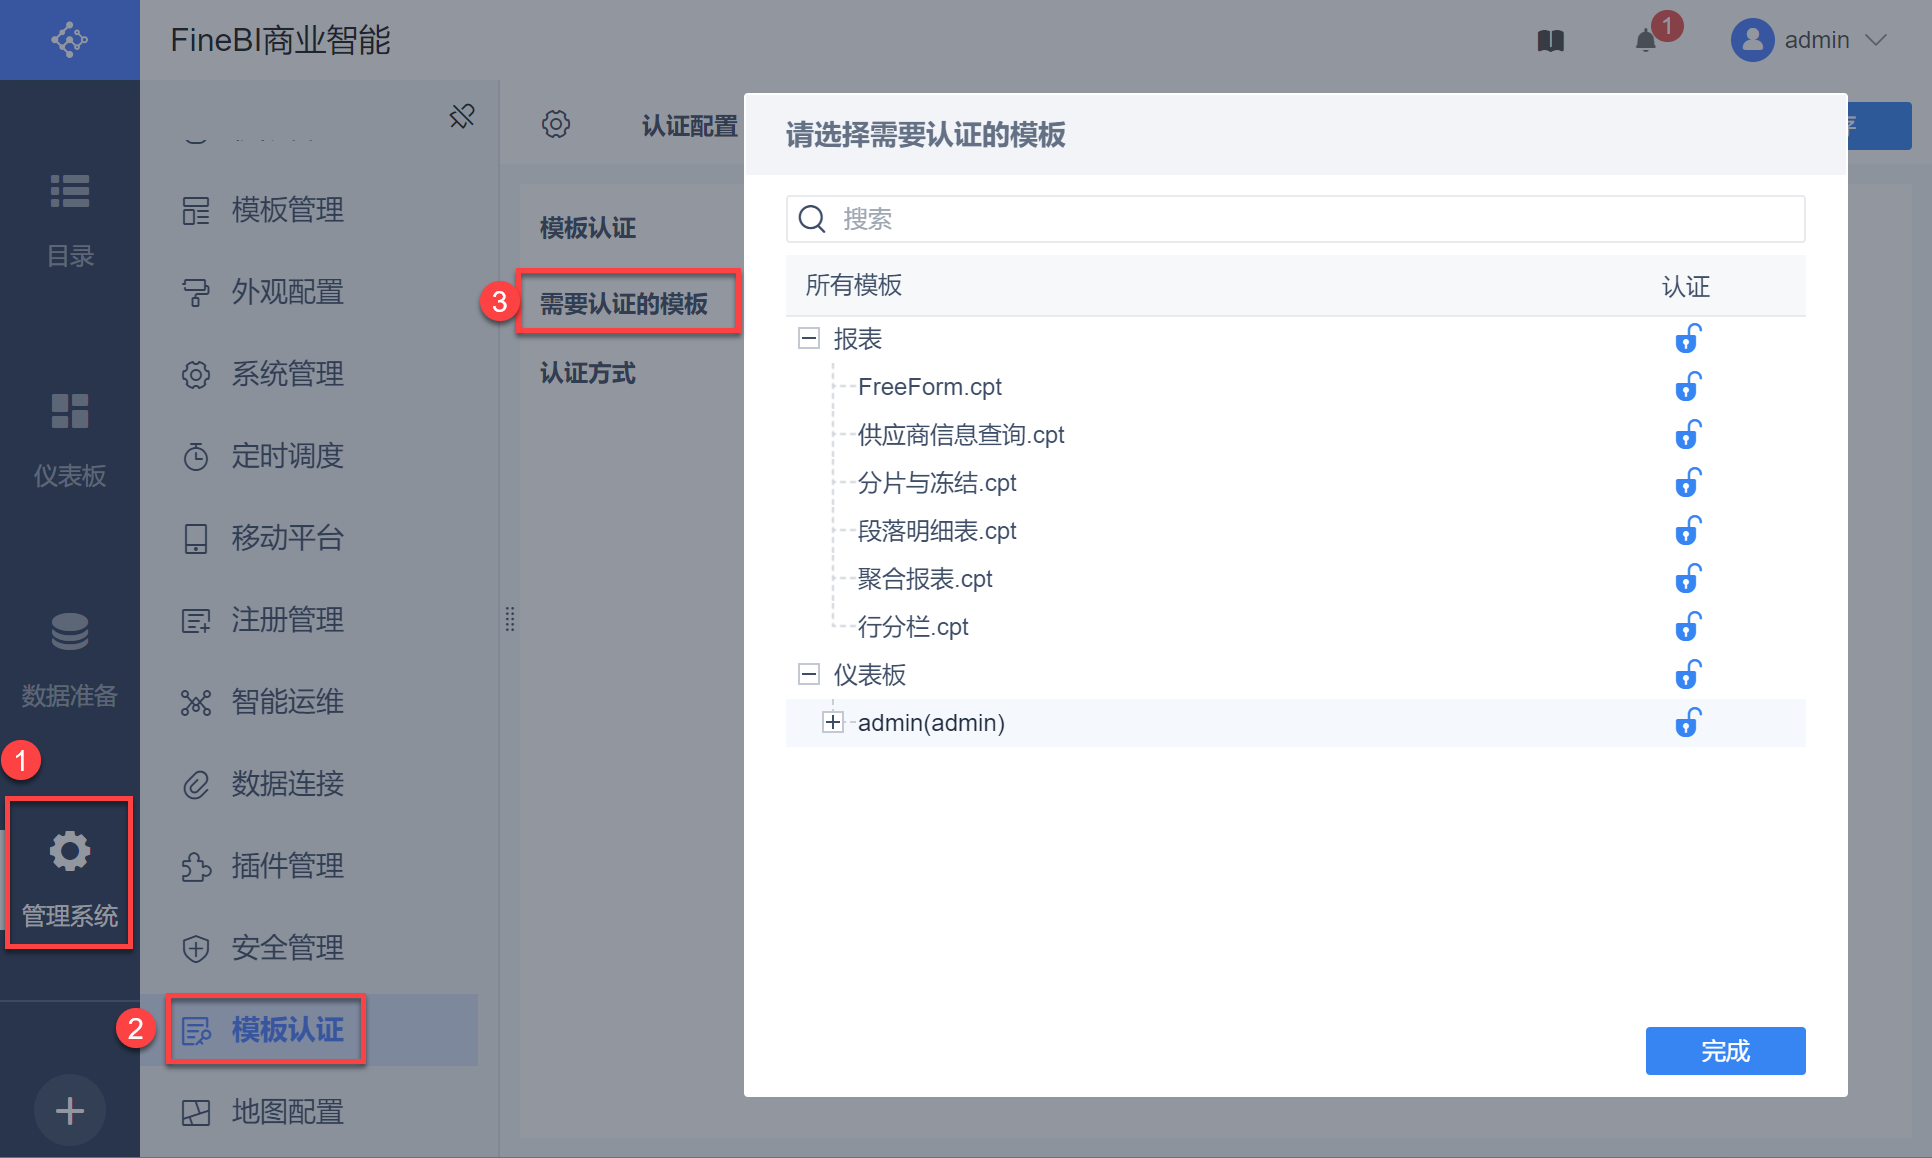Toggle authentication lock for 聚合报表.cpt
The height and width of the screenshot is (1158, 1932).
1688,579
